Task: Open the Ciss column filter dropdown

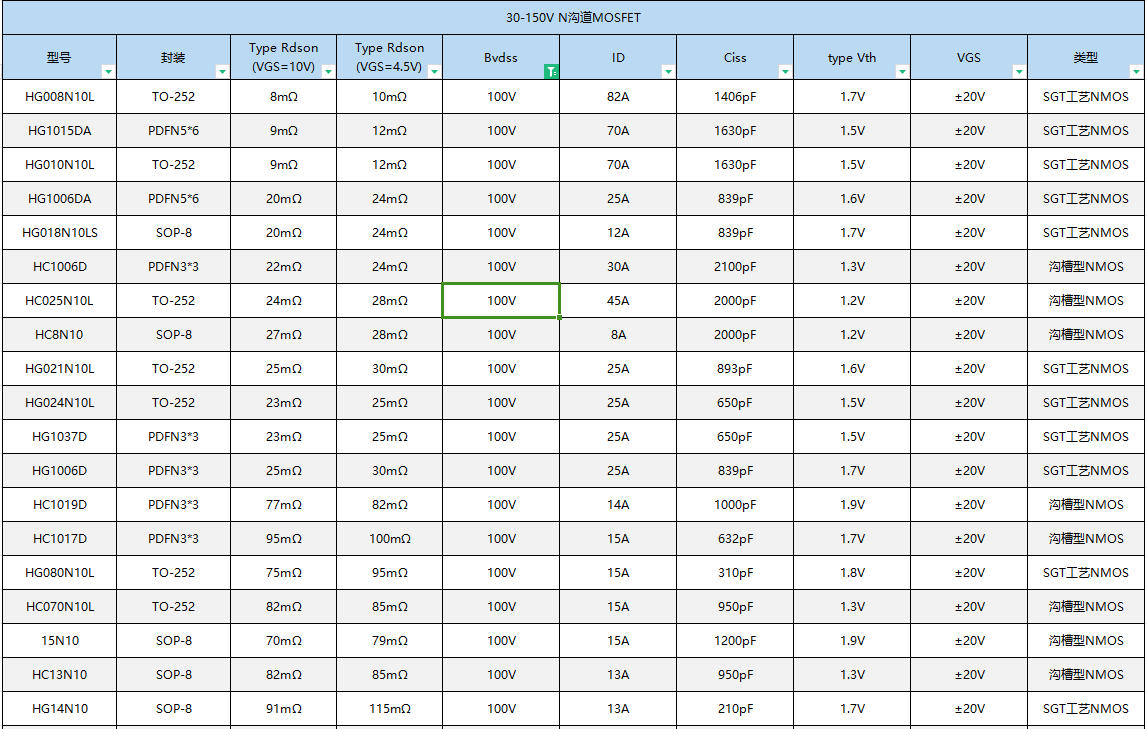Action: pyautogui.click(x=786, y=71)
